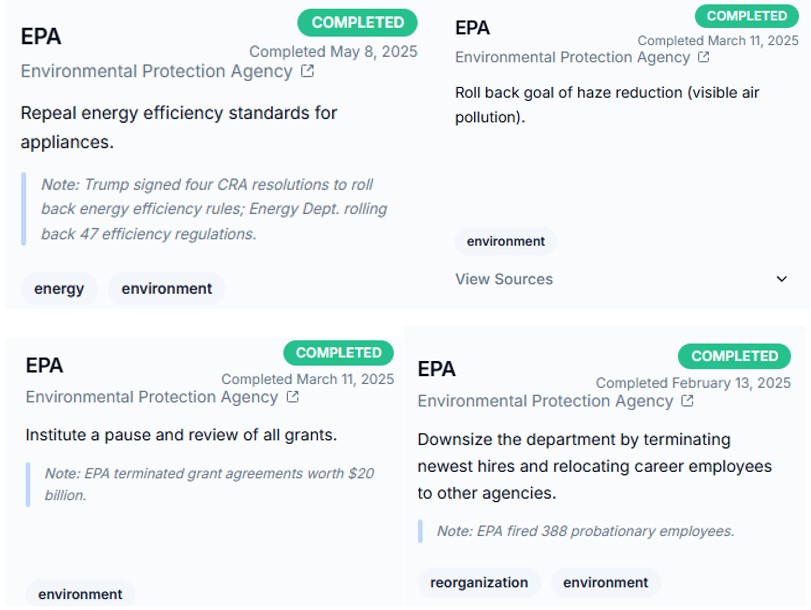Select environment tag next to energy tag

[x=167, y=289]
